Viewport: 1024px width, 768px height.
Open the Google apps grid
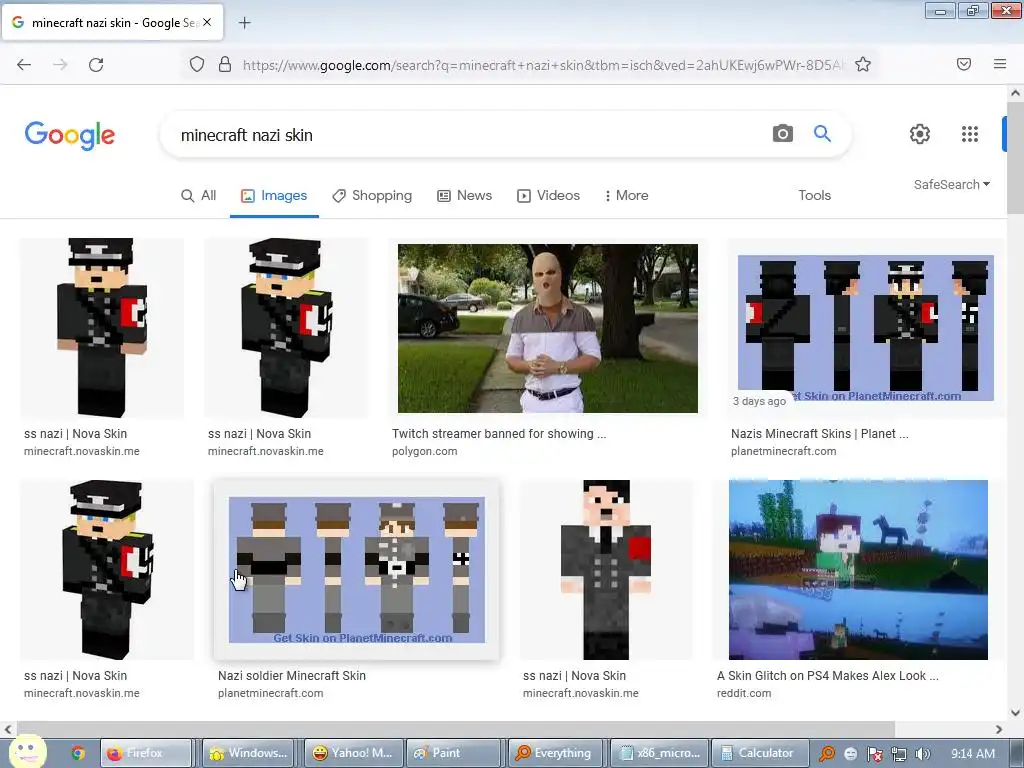point(970,134)
